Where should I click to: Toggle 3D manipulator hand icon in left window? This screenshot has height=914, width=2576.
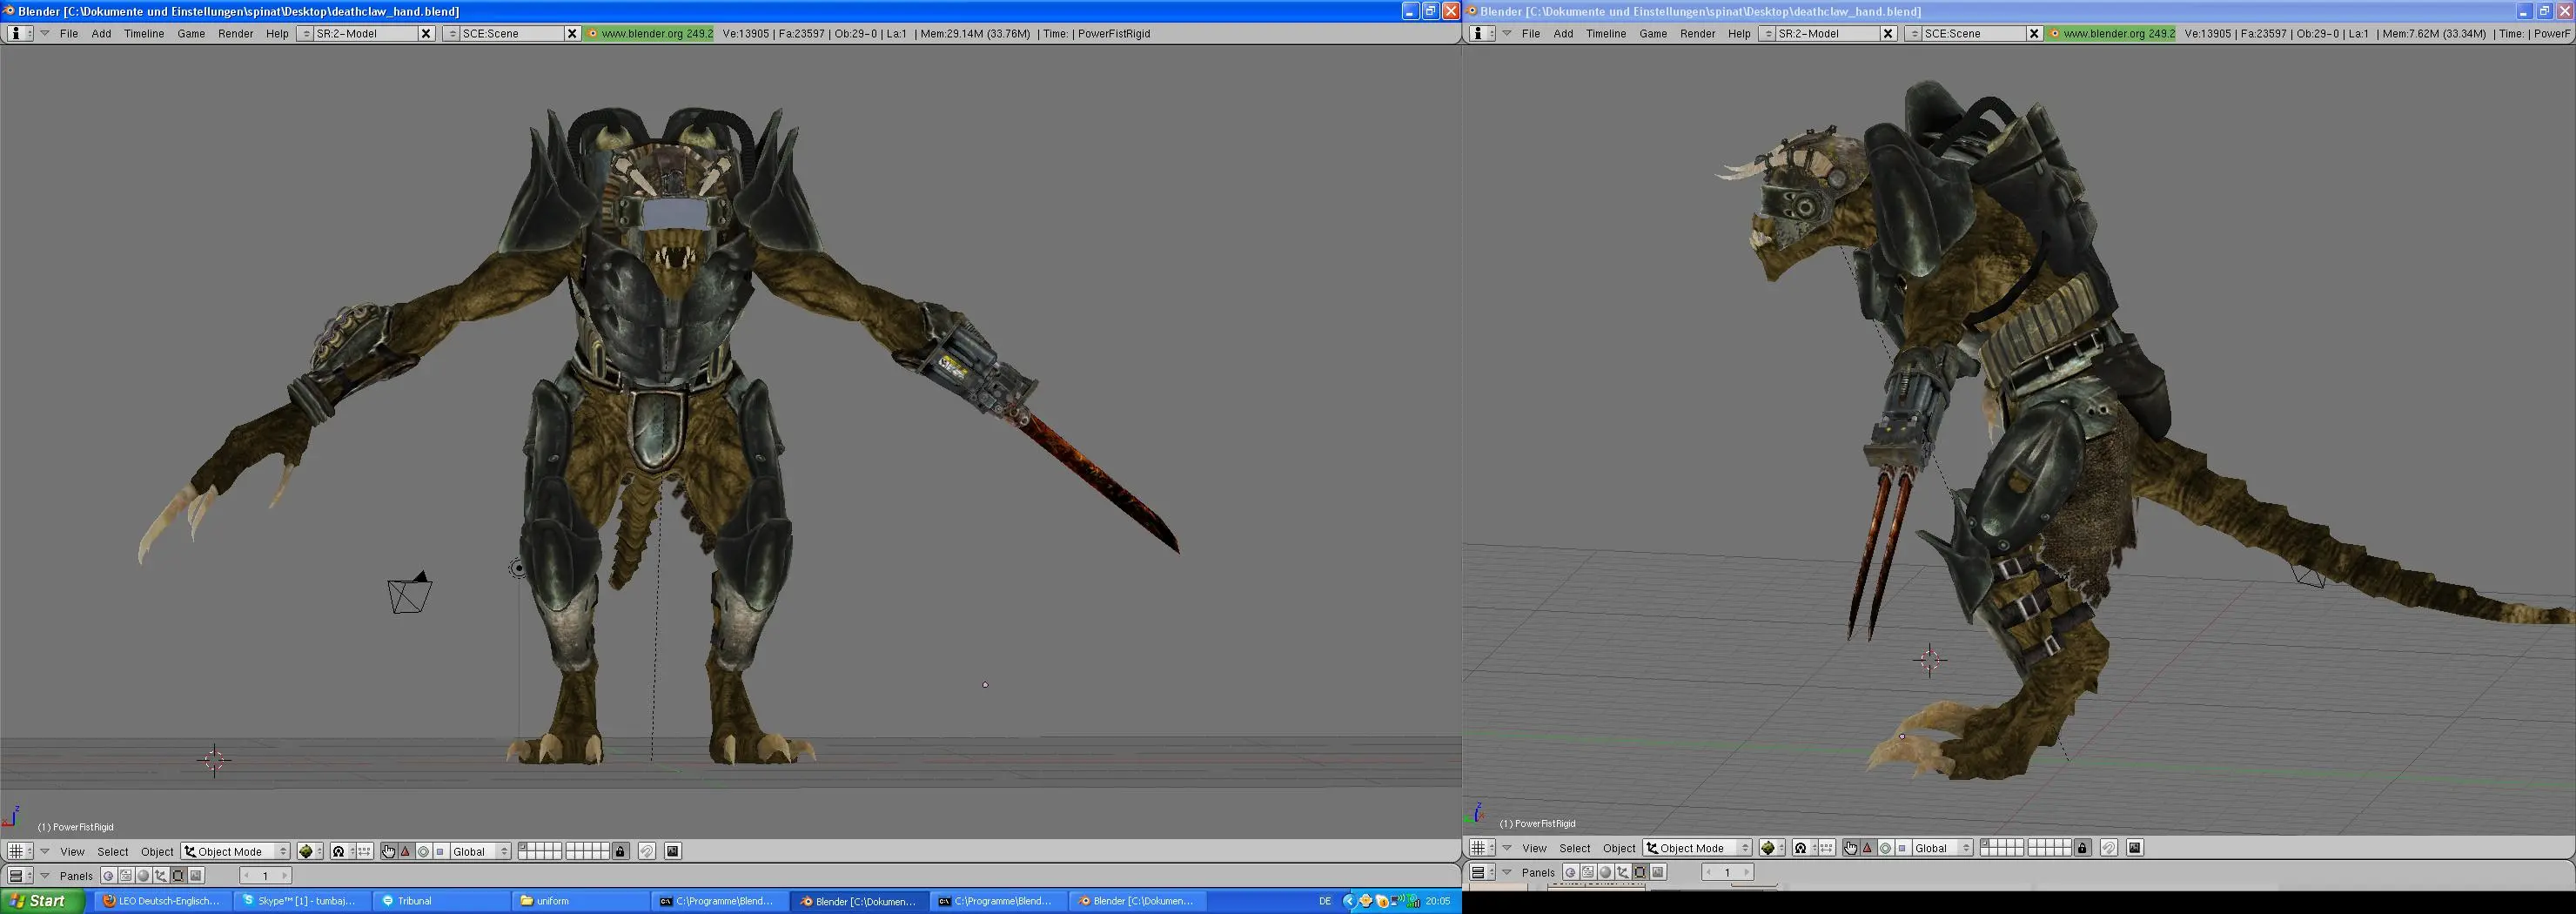tap(389, 851)
